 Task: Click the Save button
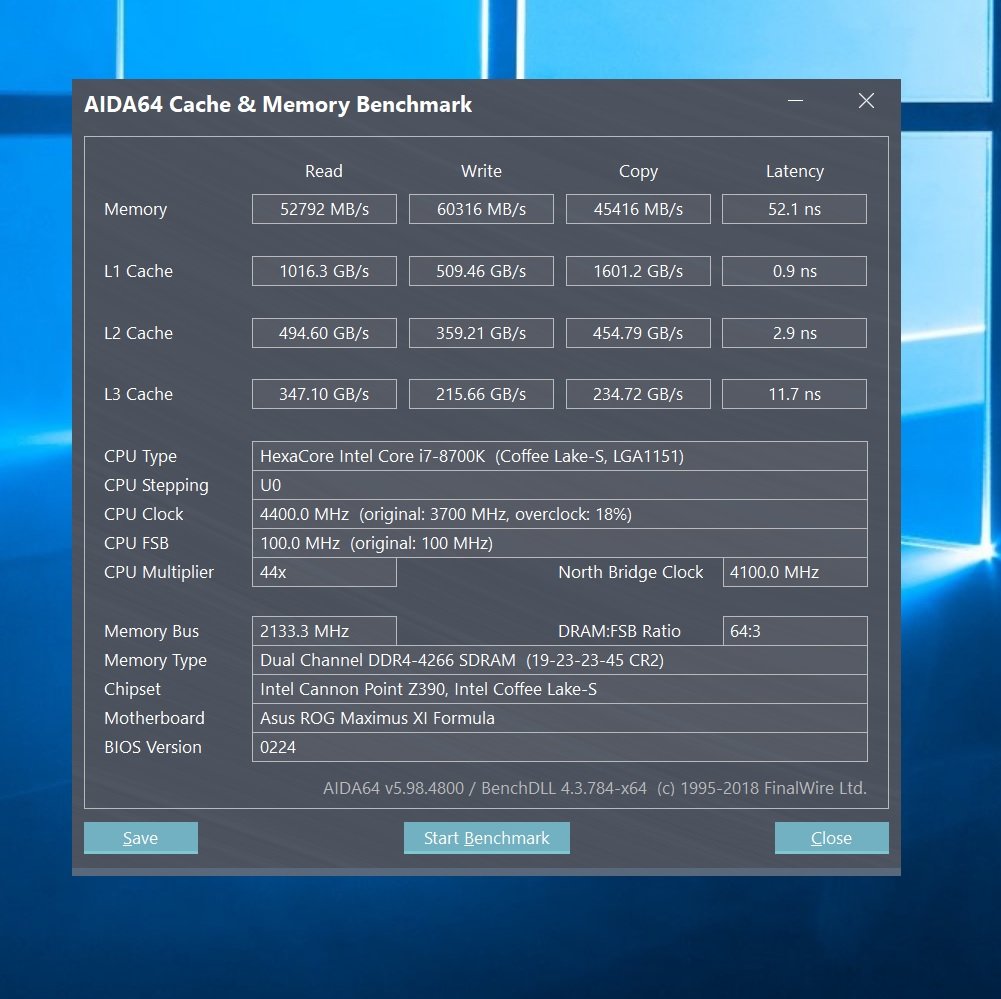tap(140, 838)
